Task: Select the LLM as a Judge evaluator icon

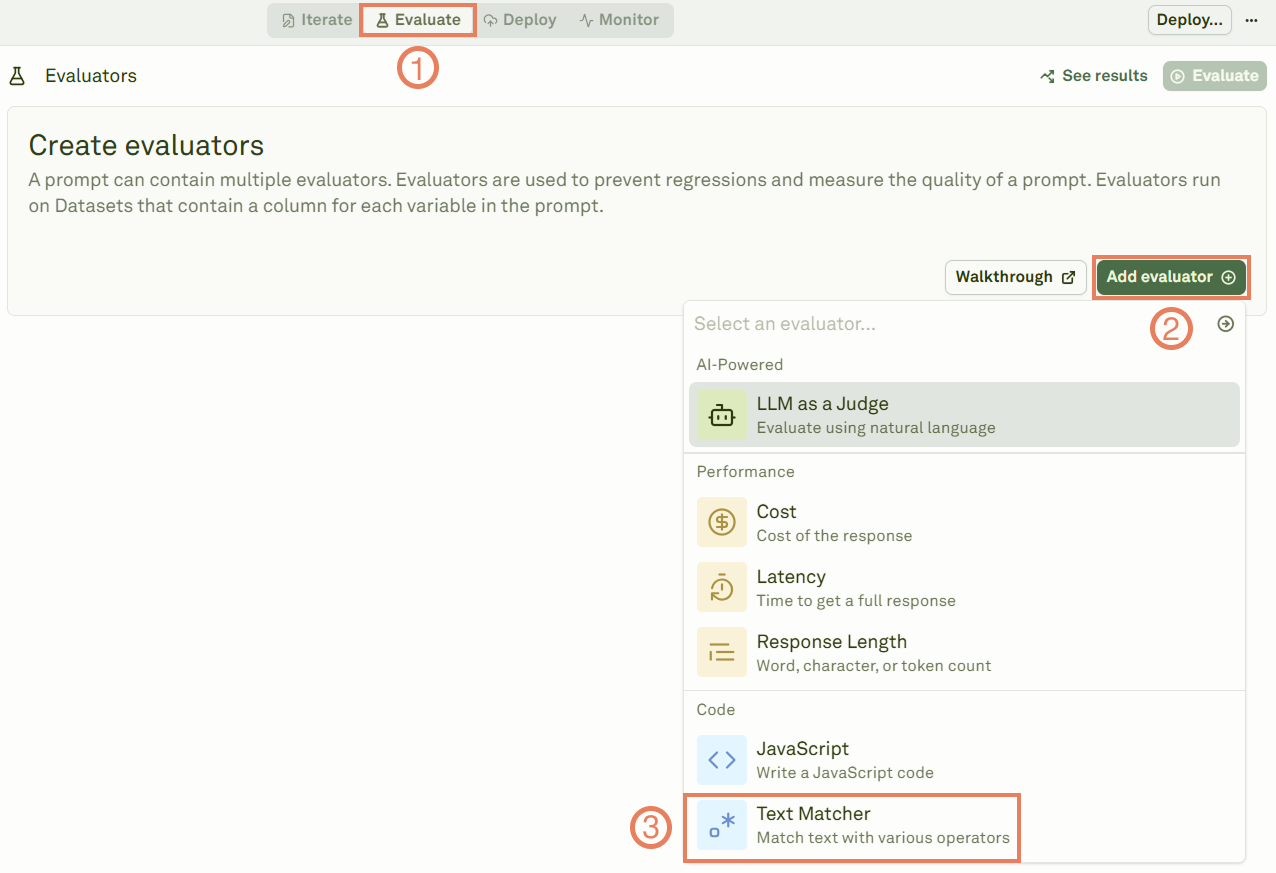Action: tap(721, 414)
